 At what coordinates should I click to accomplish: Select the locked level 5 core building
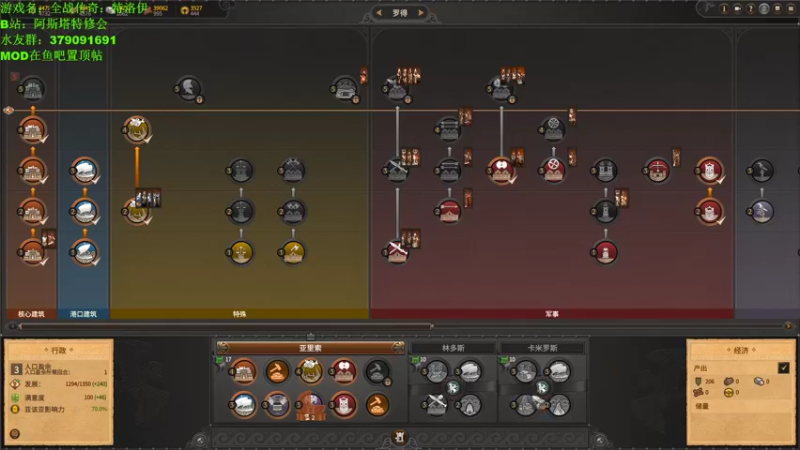pyautogui.click(x=33, y=89)
